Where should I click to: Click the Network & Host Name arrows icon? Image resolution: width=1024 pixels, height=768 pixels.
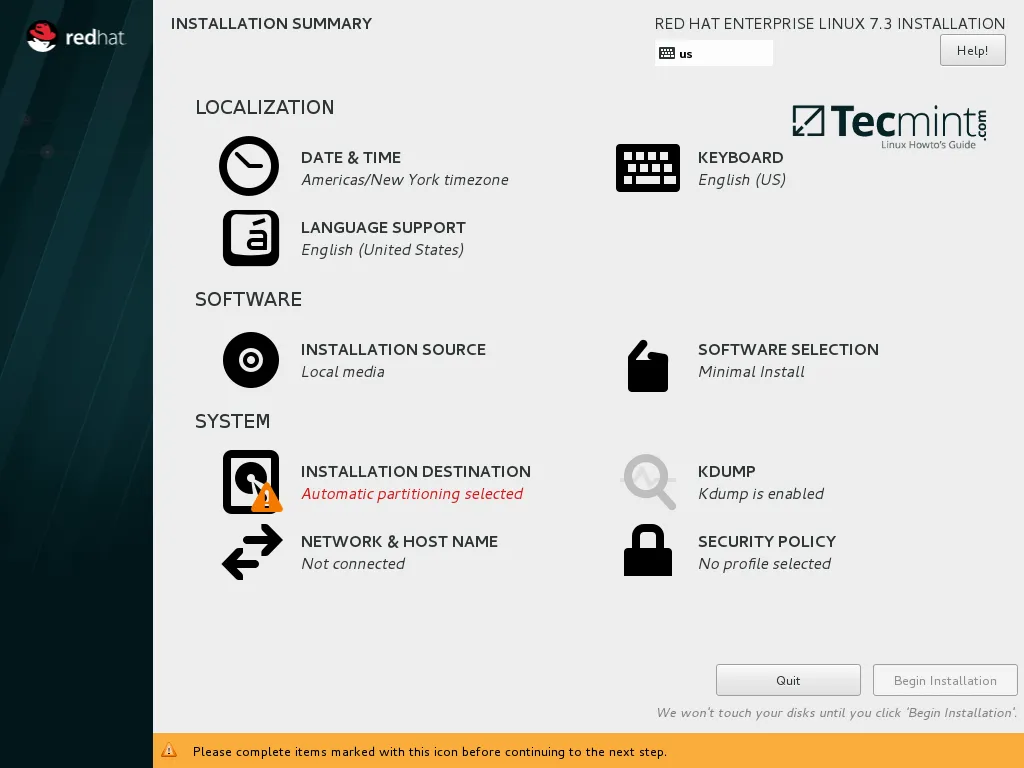click(250, 551)
